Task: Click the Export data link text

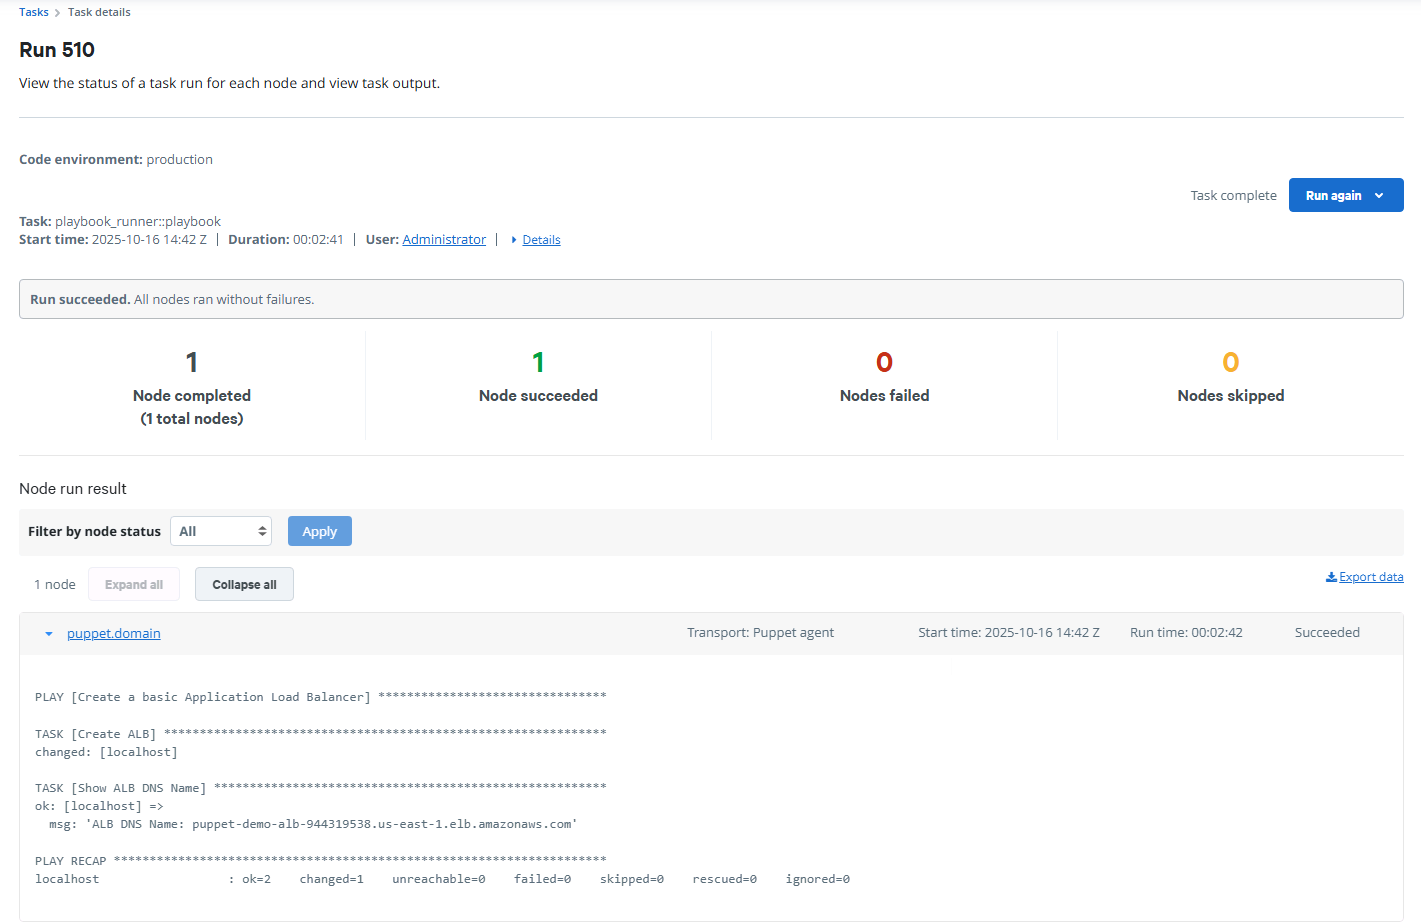Action: pos(1370,576)
